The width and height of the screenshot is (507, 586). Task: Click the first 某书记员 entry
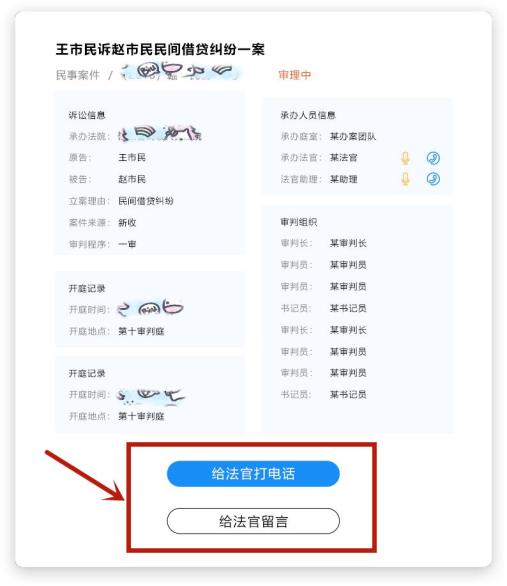pos(348,308)
